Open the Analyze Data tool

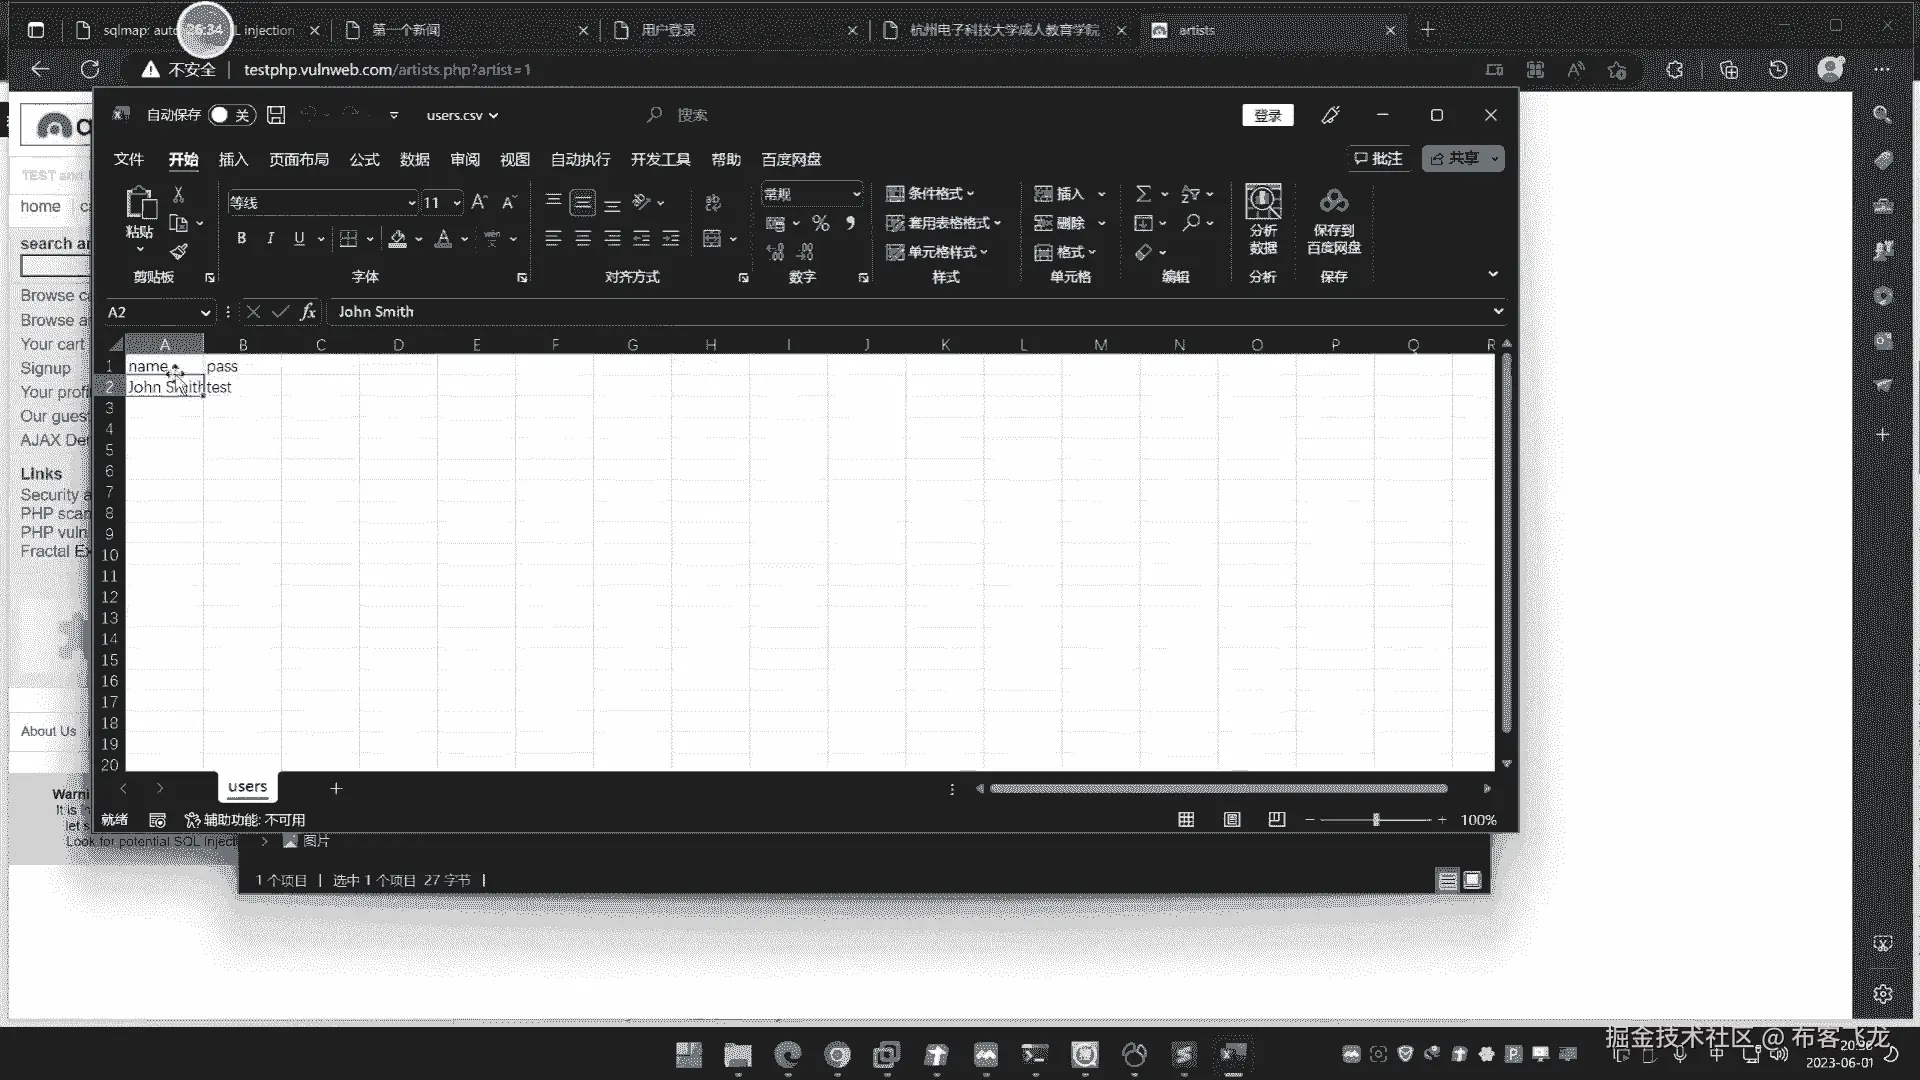(x=1262, y=218)
